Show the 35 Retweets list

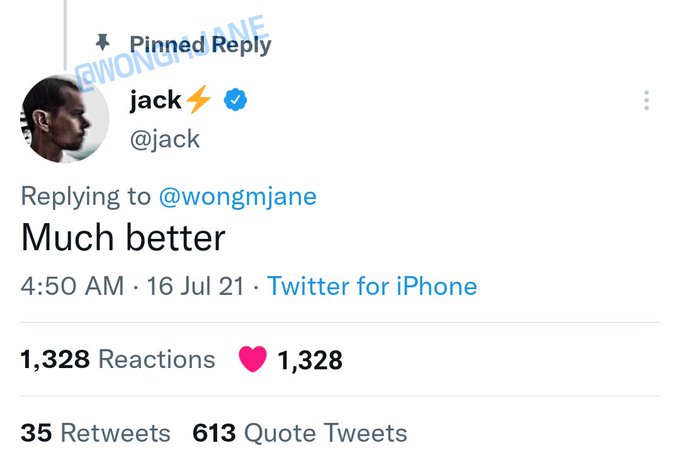click(95, 433)
